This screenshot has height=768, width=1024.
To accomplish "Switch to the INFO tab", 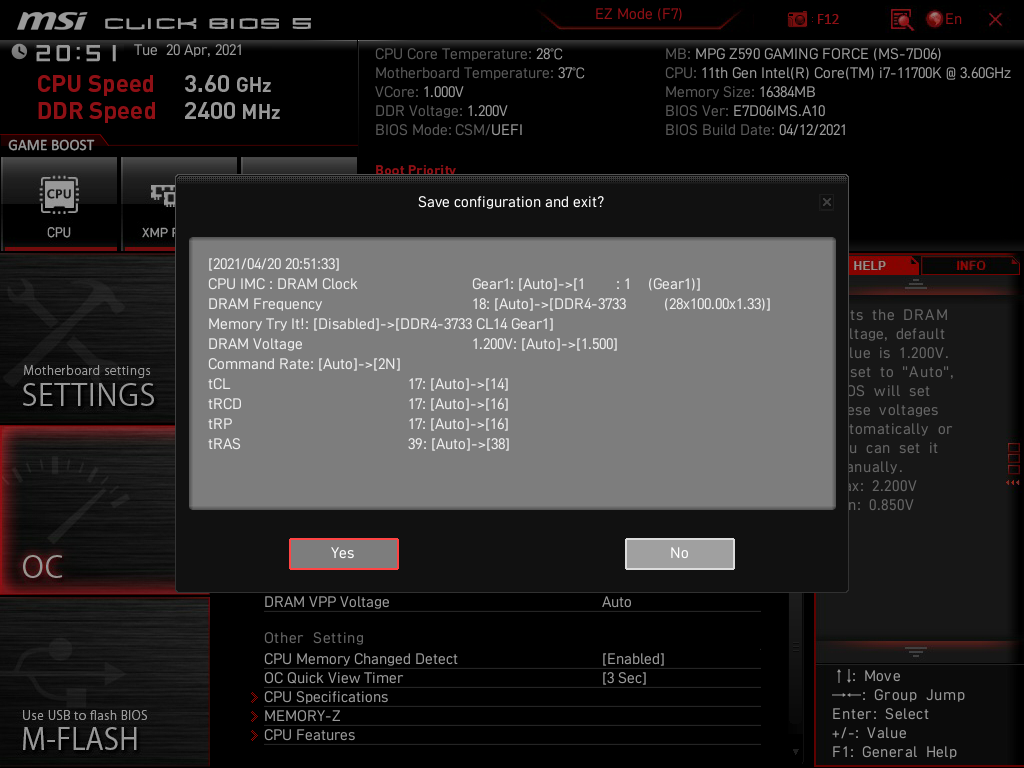I will click(x=970, y=266).
